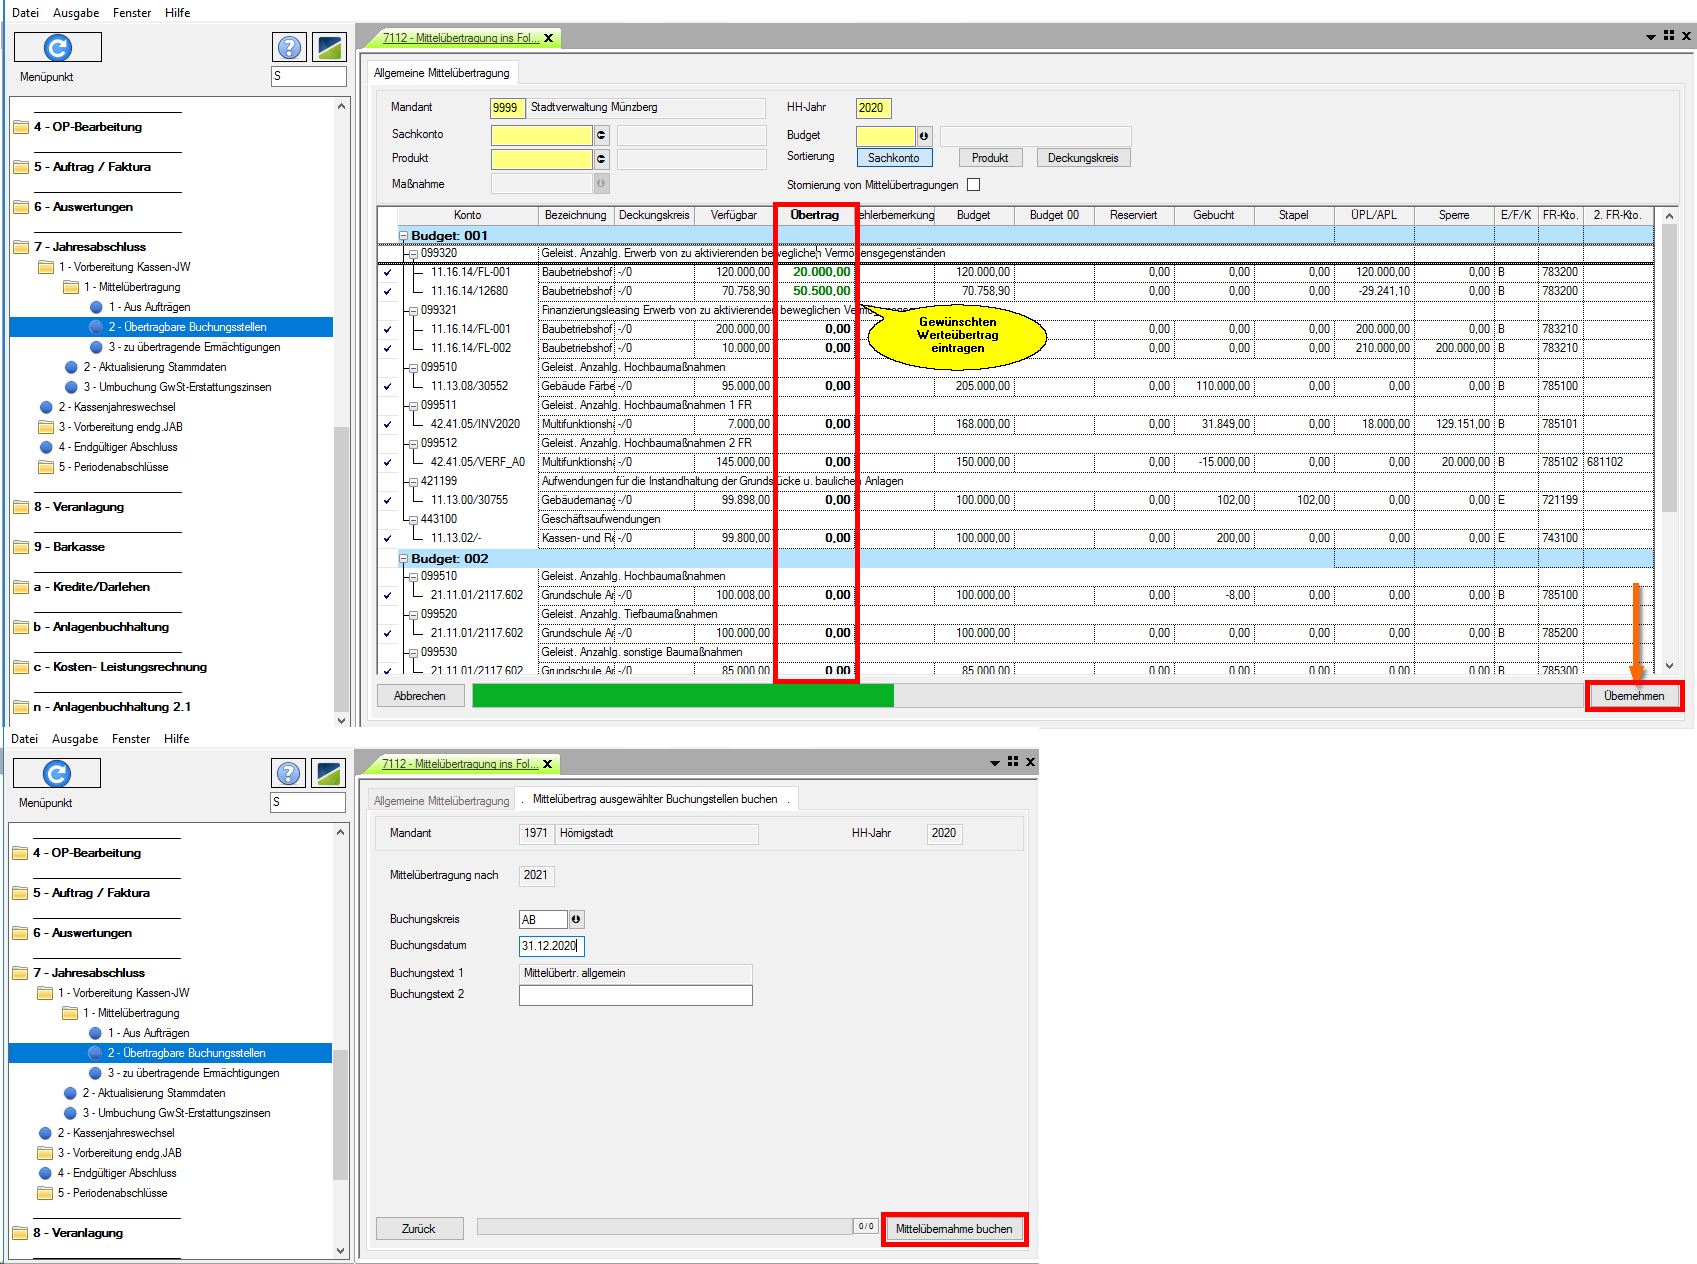The image size is (1697, 1264).
Task: Click the green progress bar
Action: (x=682, y=696)
